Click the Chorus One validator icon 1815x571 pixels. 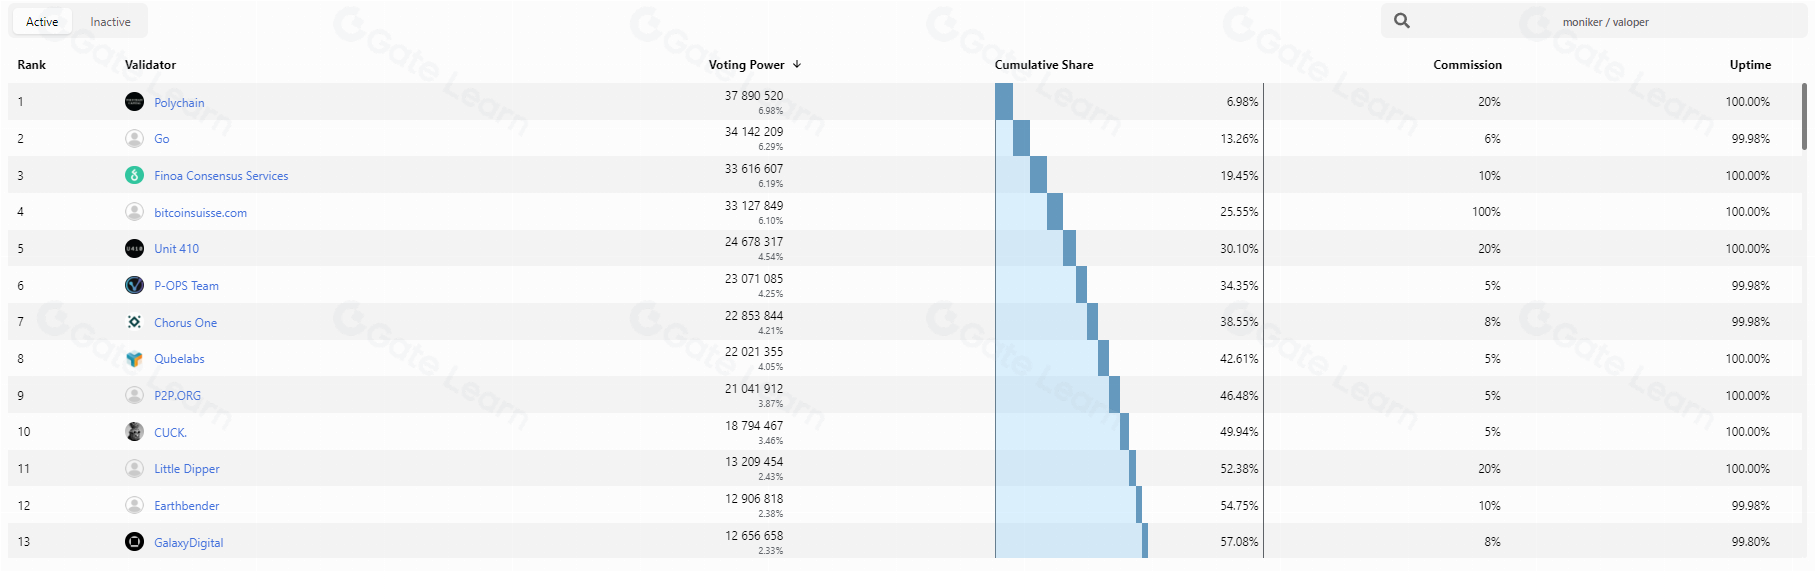(134, 322)
